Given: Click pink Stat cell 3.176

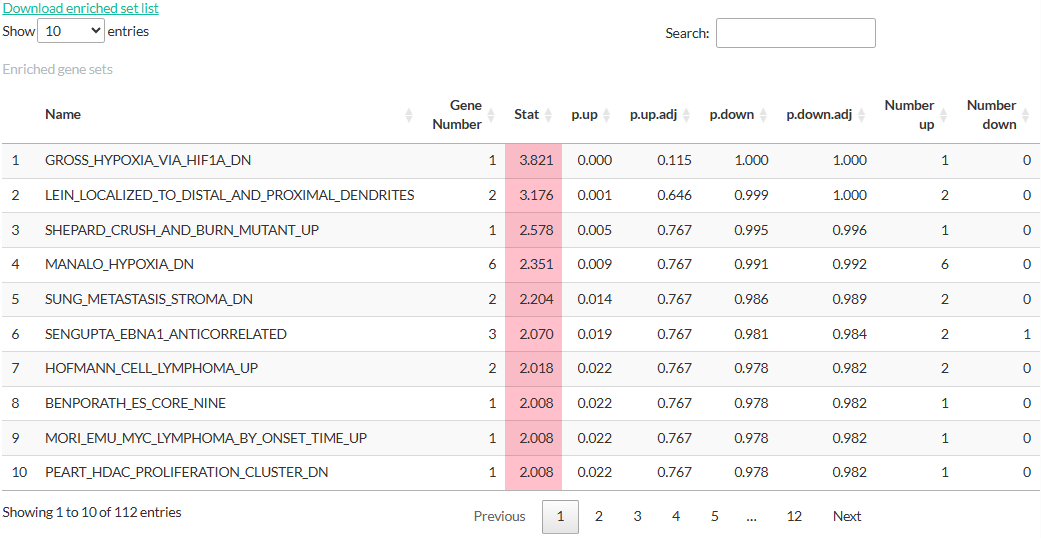Looking at the screenshot, I should click(534, 195).
